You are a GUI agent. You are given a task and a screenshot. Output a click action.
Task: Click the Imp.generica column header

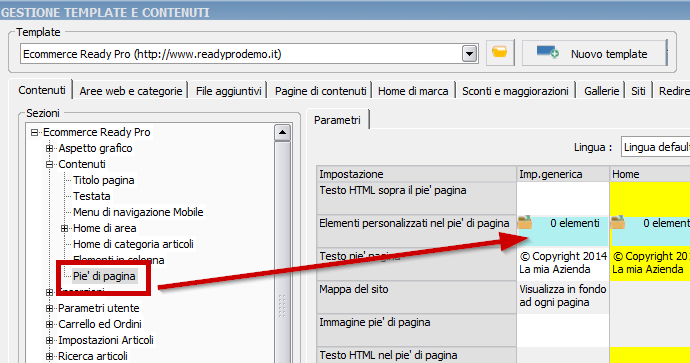click(563, 174)
